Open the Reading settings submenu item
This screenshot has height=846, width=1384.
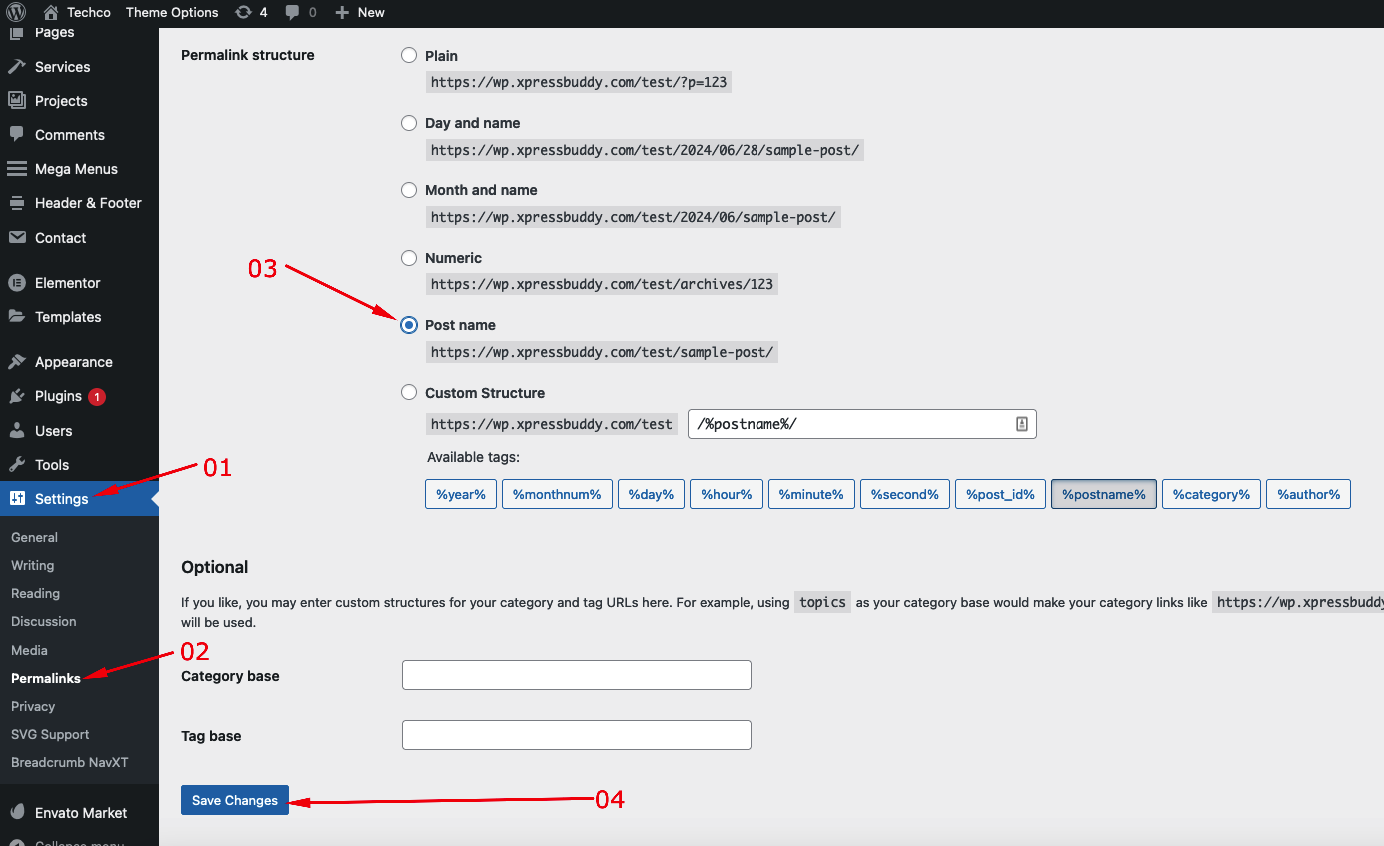click(35, 593)
